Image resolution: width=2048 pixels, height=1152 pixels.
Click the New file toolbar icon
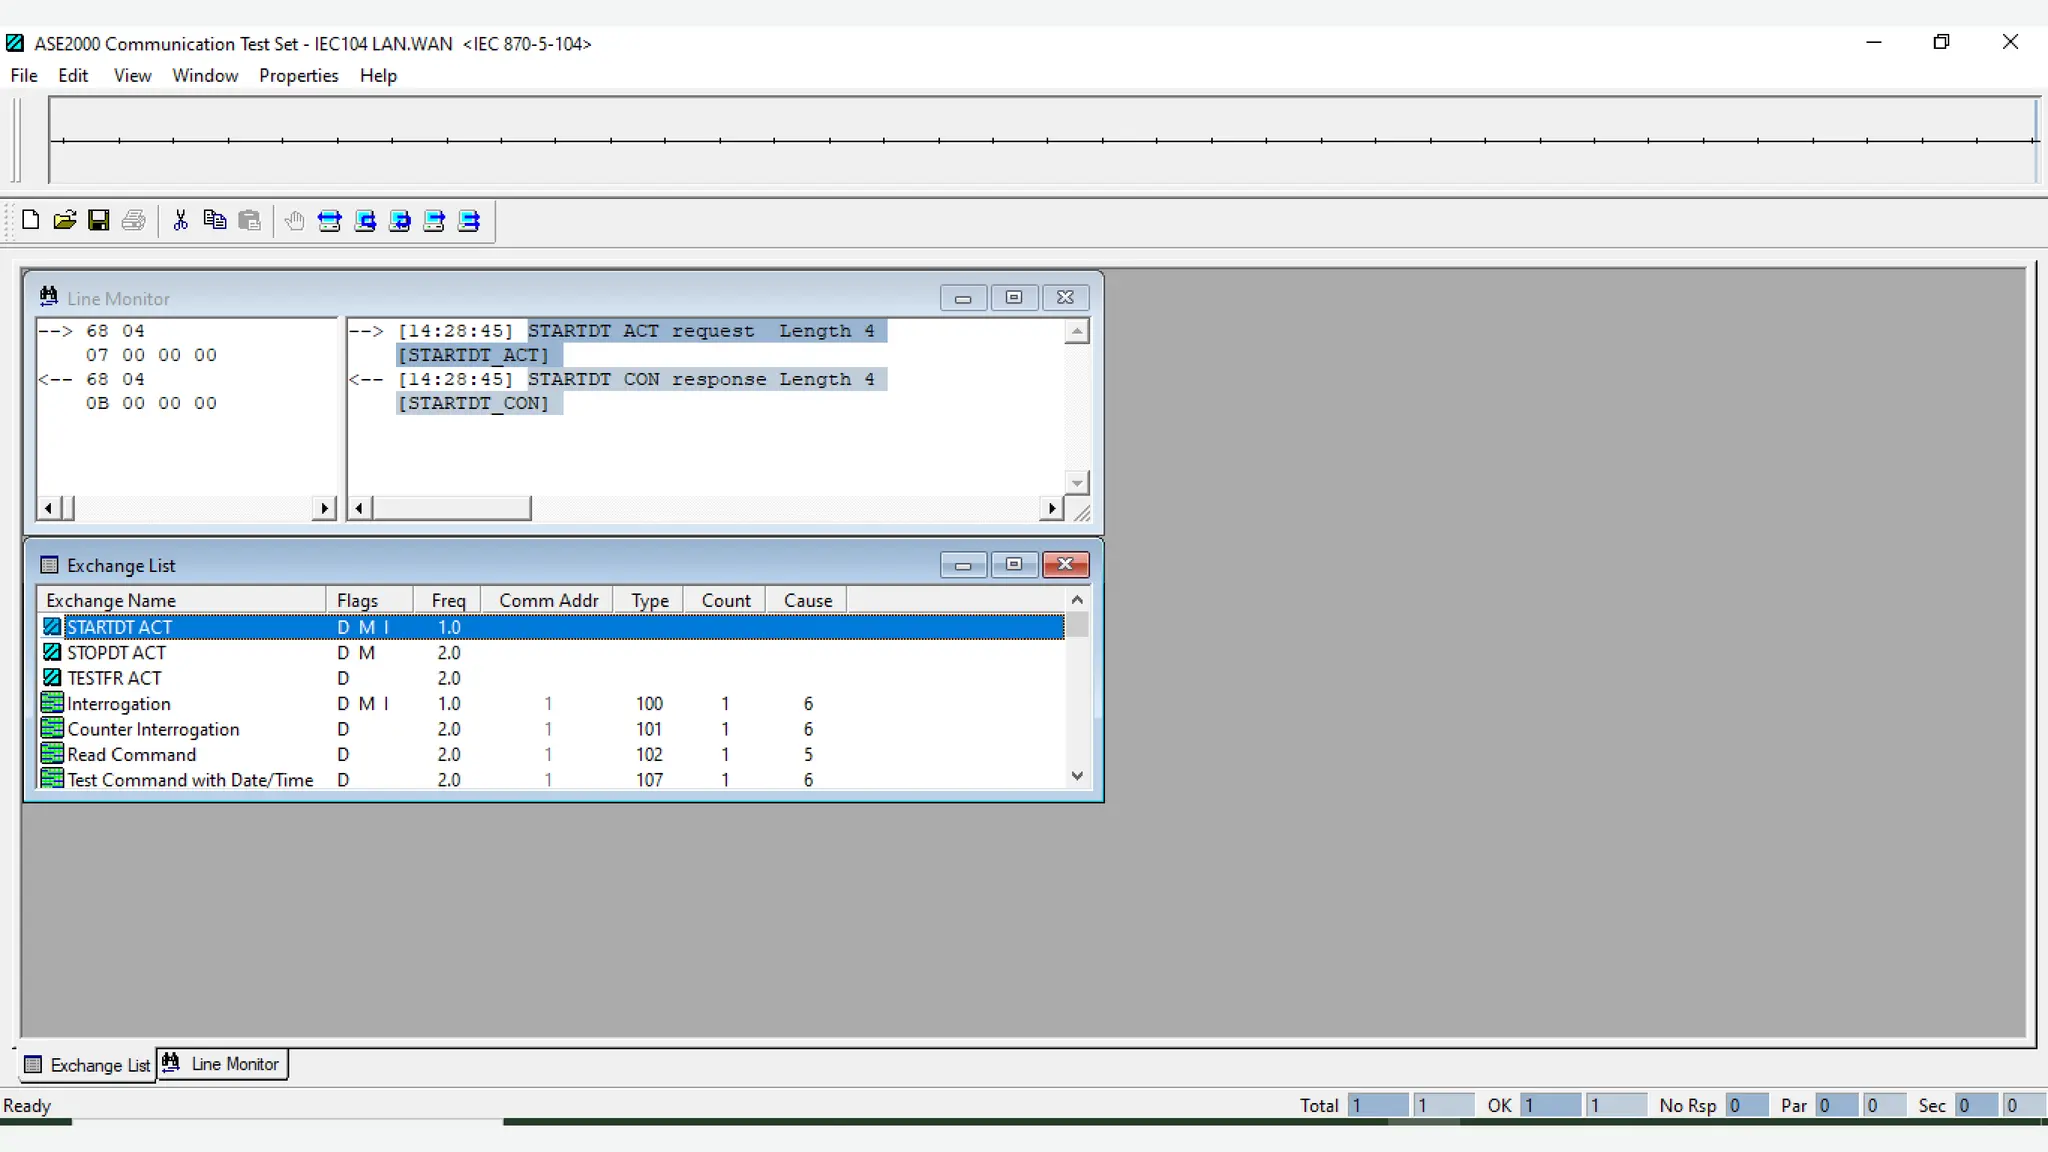click(x=30, y=220)
